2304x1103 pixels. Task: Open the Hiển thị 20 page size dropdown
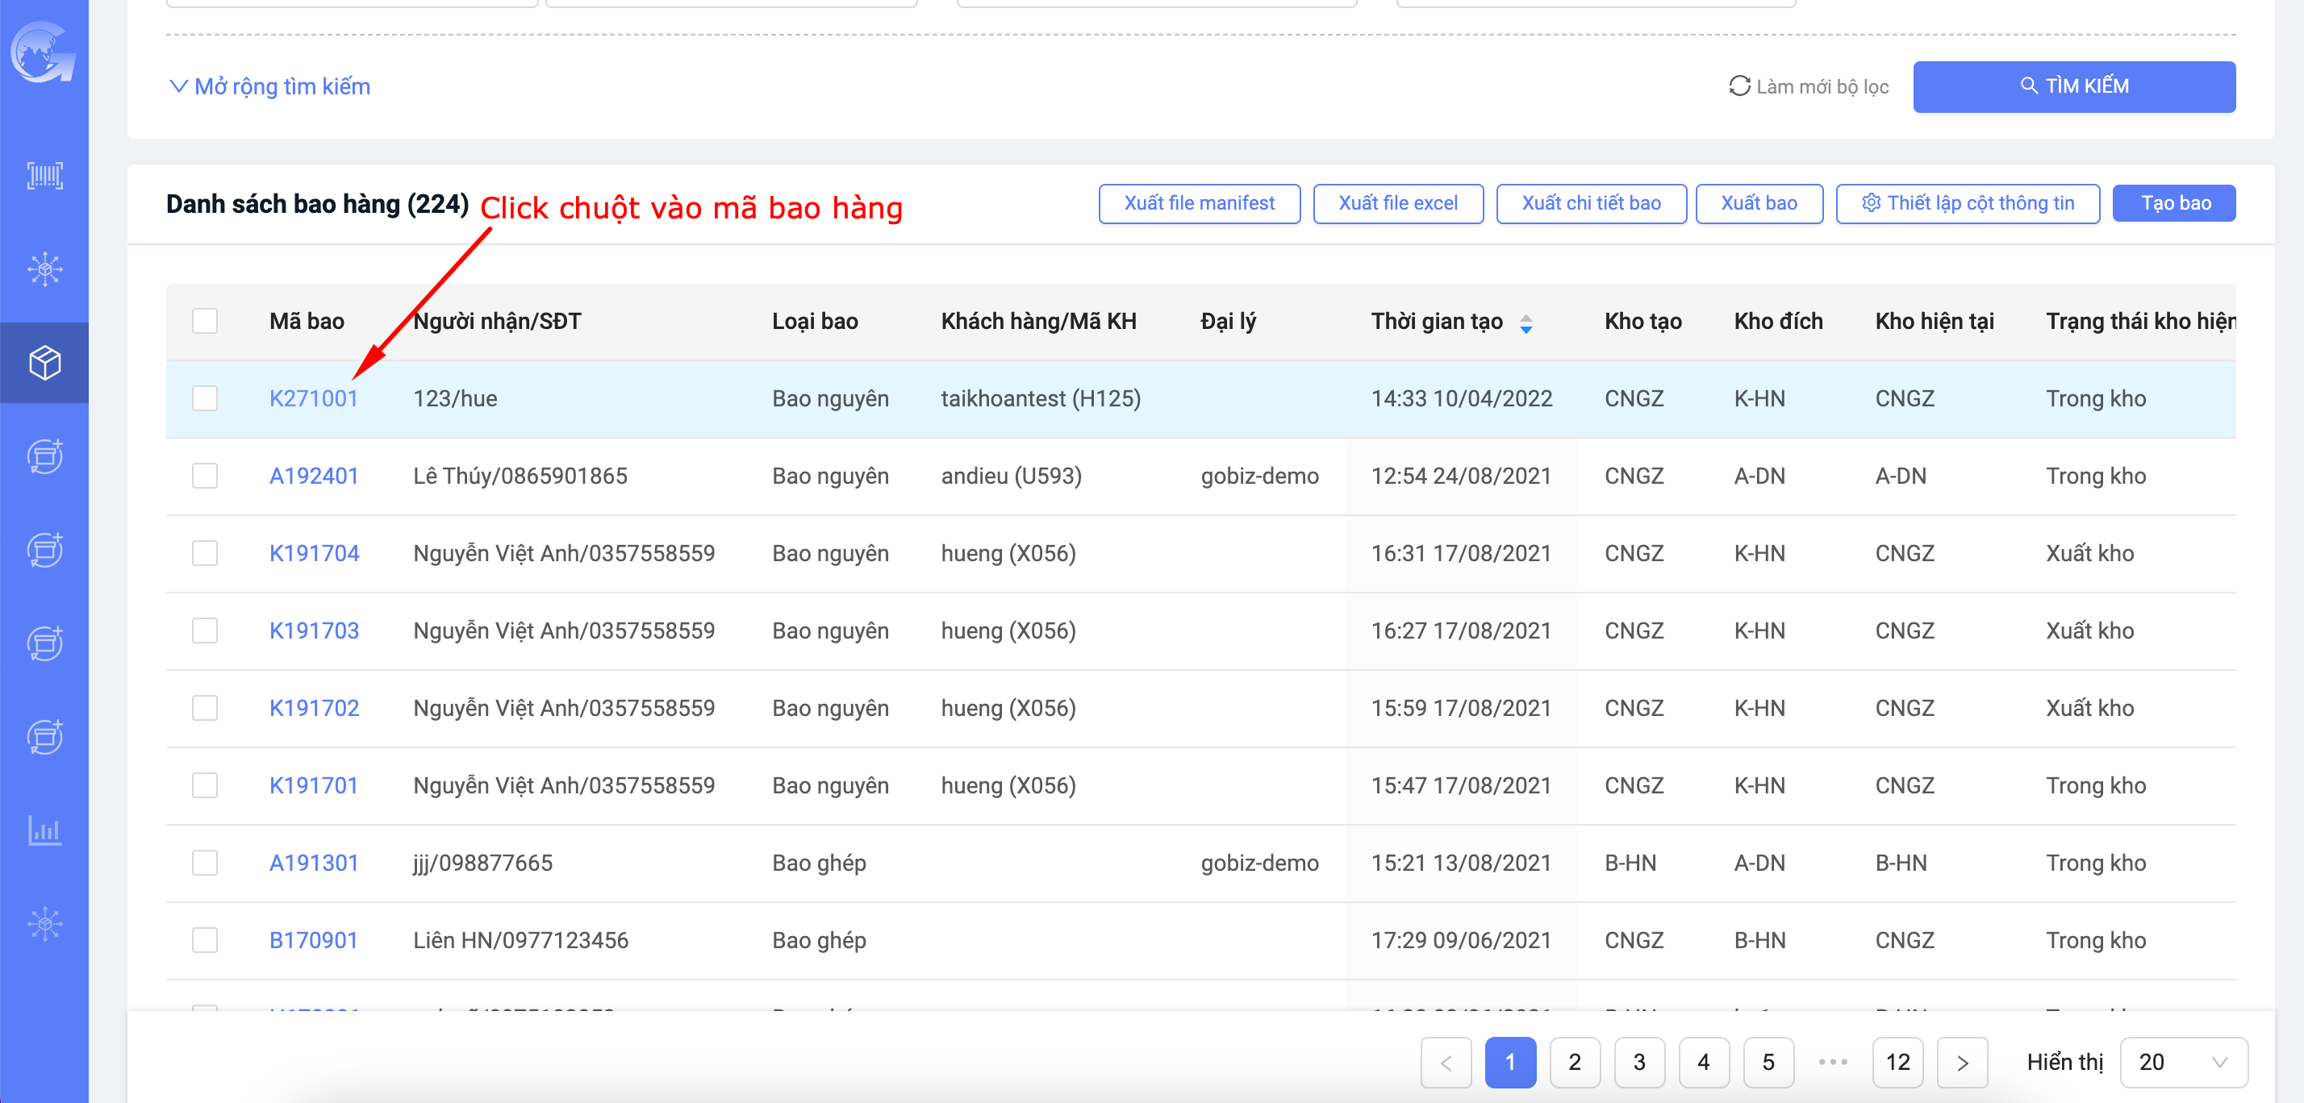coord(2183,1062)
